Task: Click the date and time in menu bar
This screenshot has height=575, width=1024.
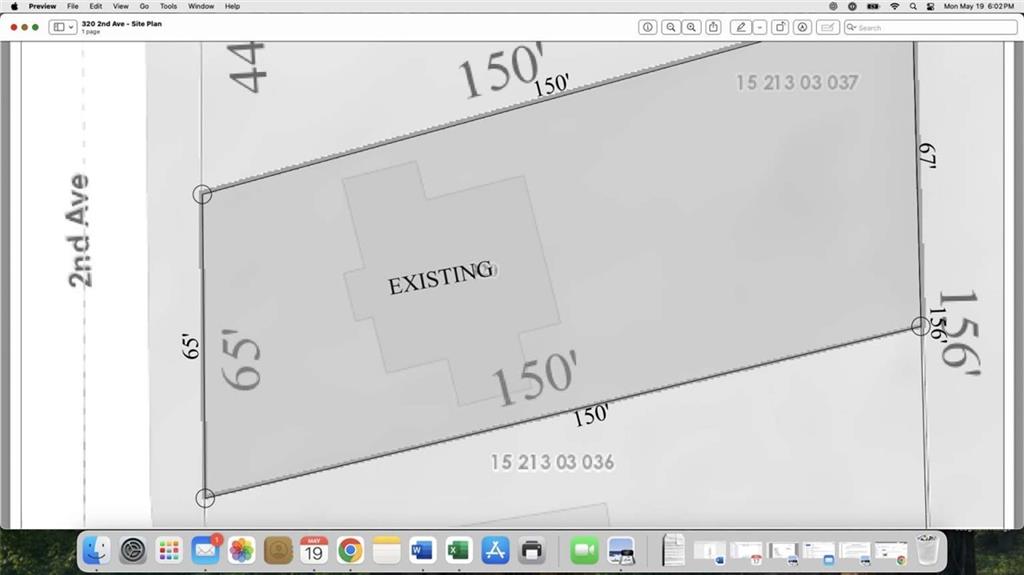Action: (x=979, y=6)
